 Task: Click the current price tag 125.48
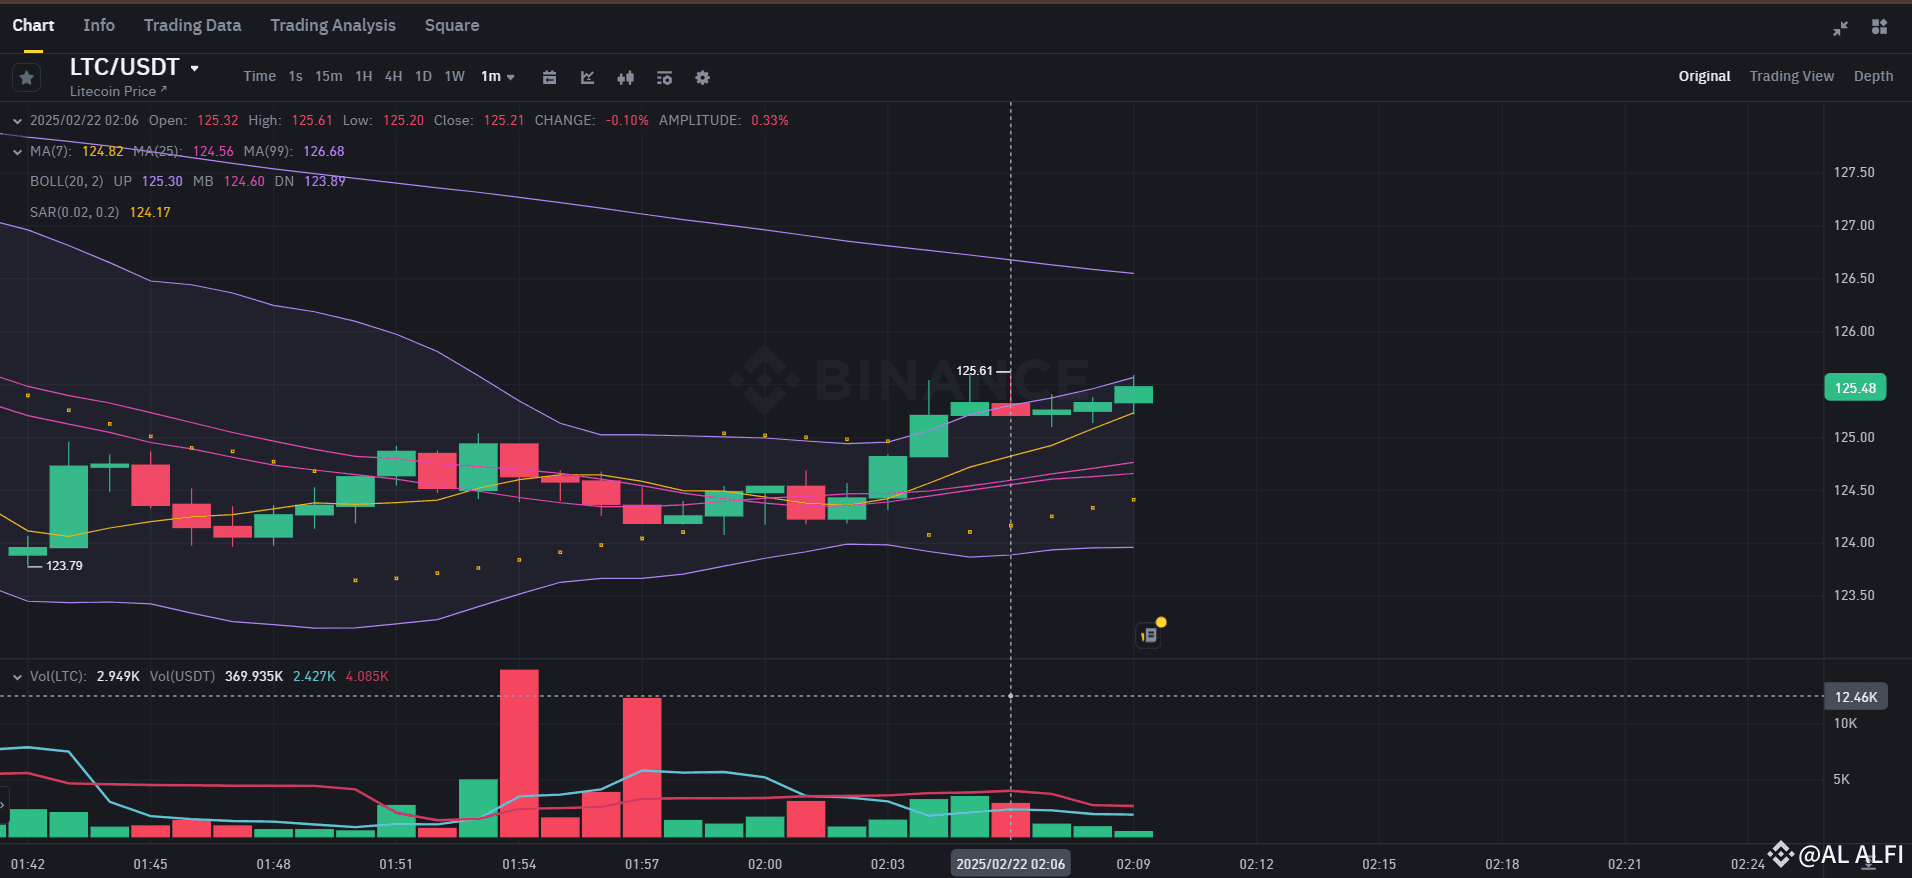pyautogui.click(x=1855, y=388)
